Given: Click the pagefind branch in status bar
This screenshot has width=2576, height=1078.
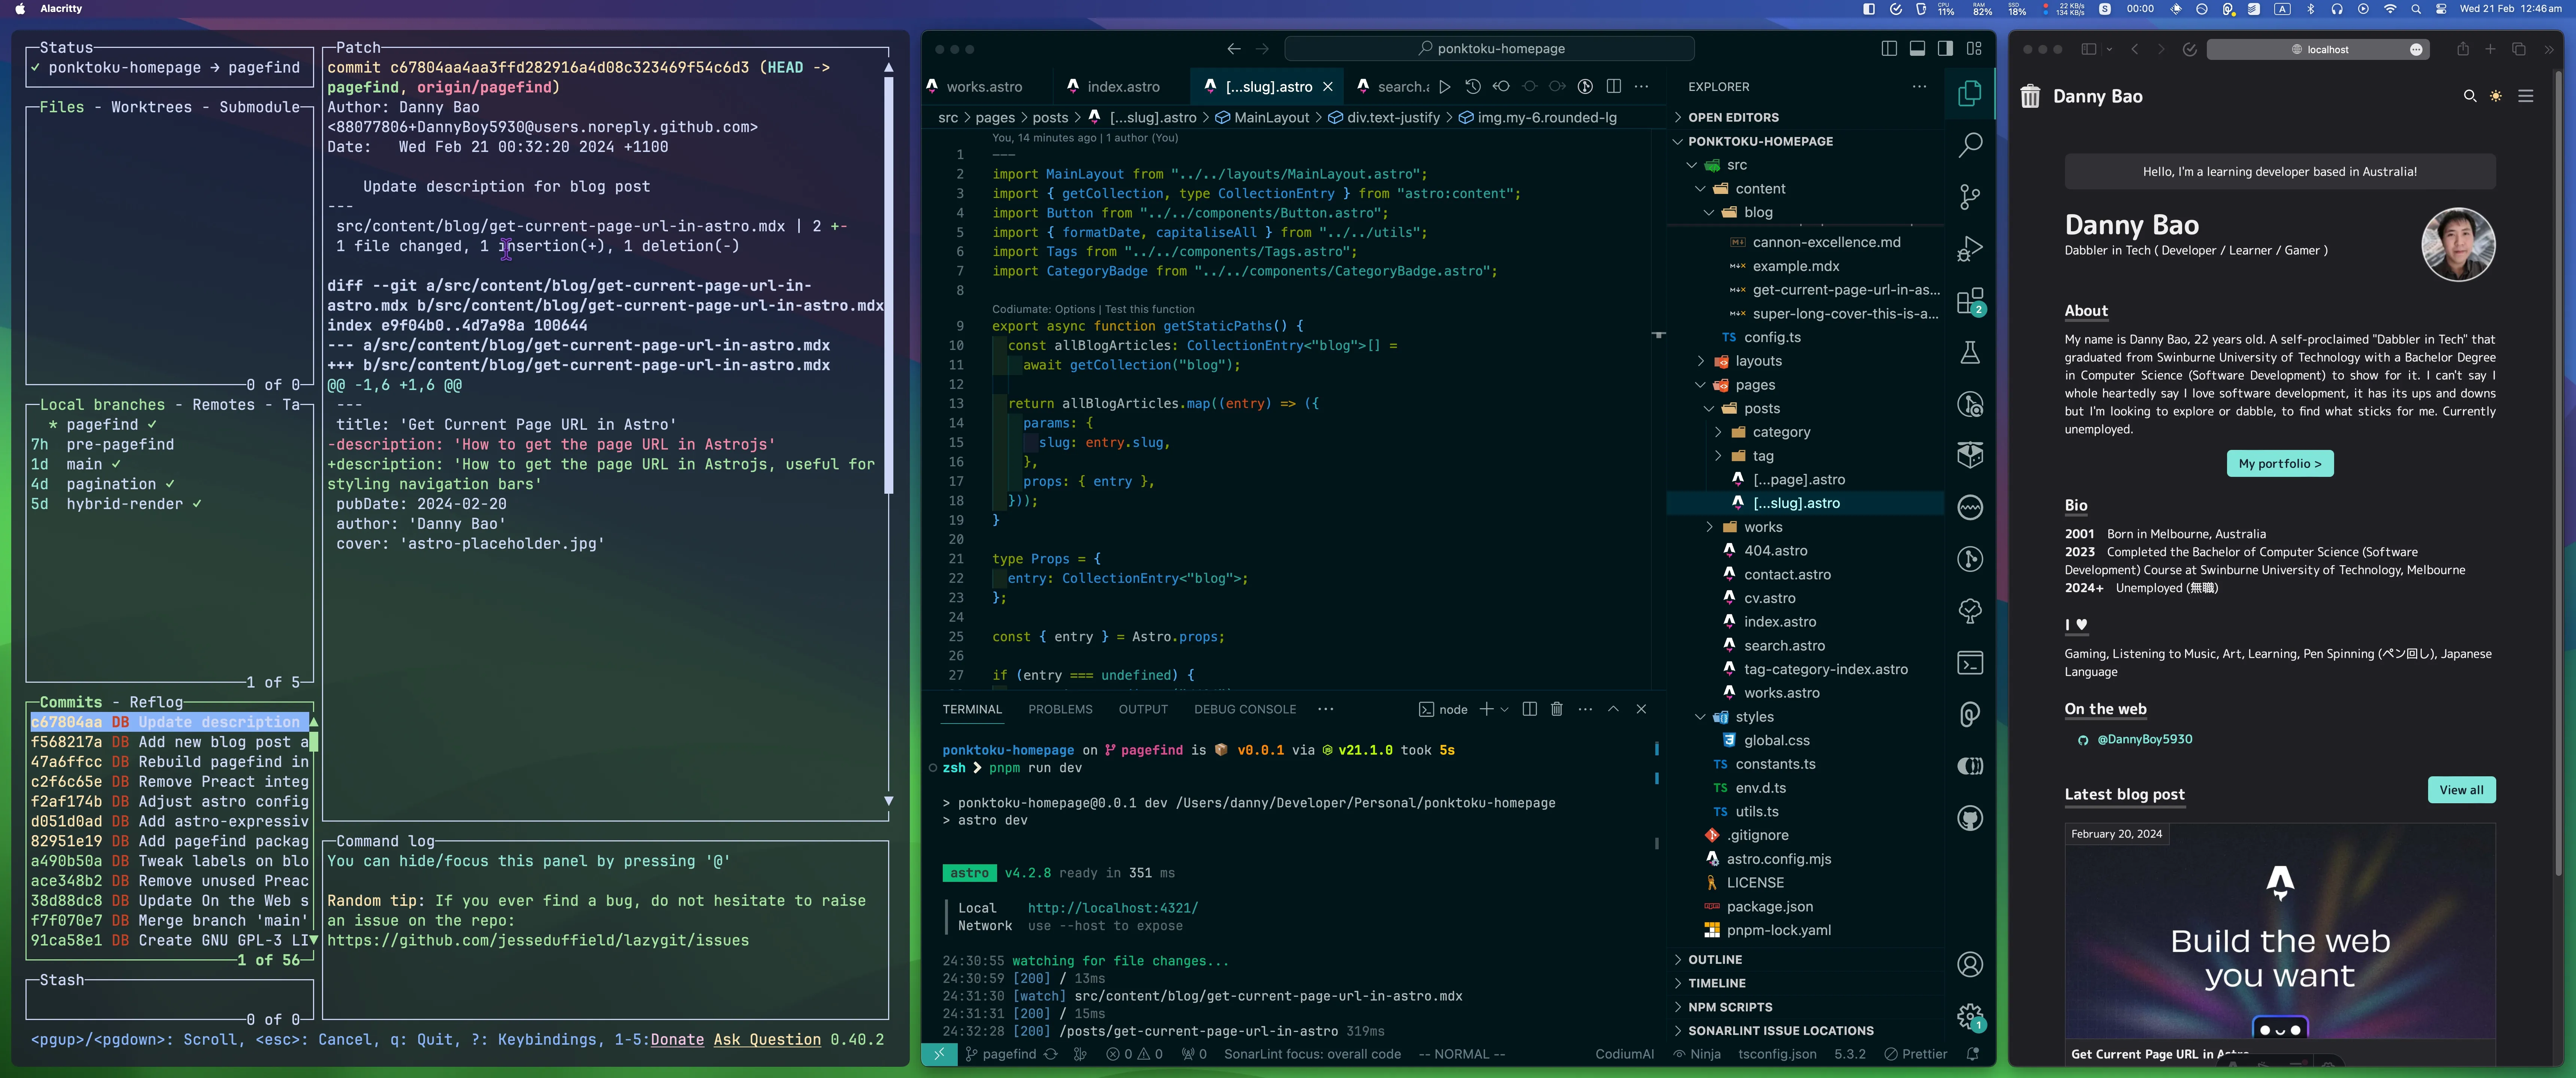Looking at the screenshot, I should 1000,1054.
